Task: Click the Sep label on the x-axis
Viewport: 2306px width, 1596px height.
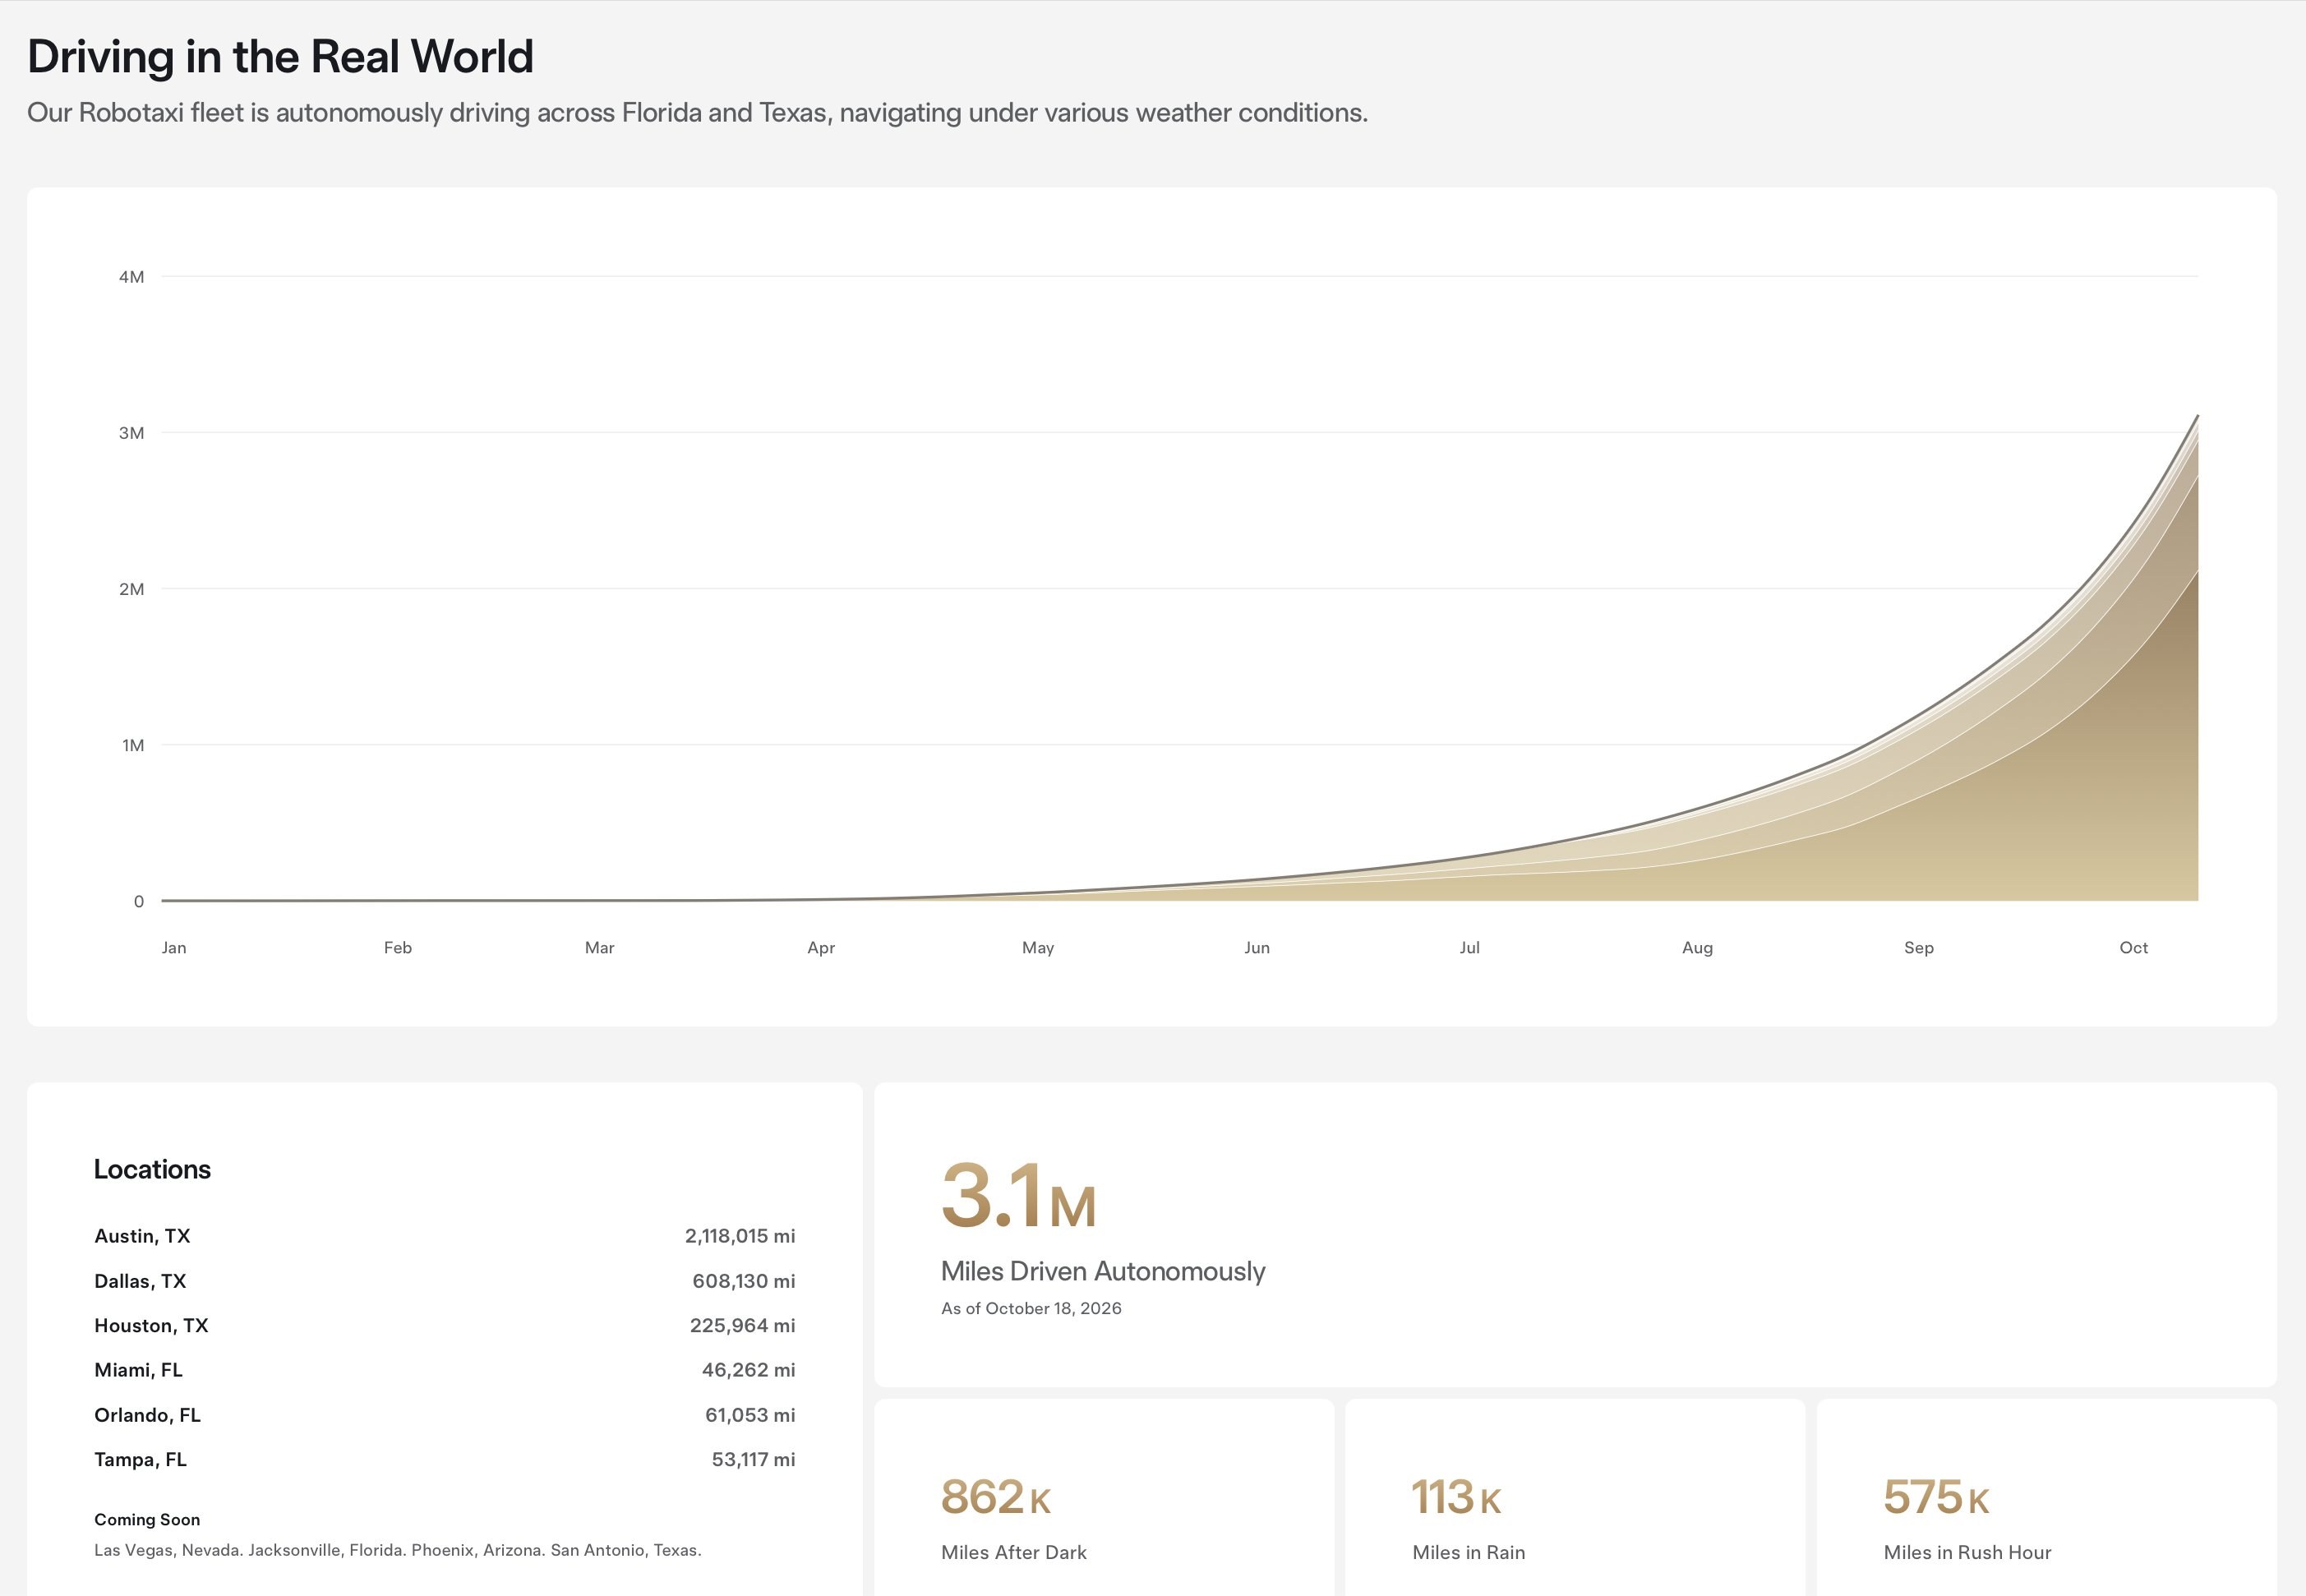Action: click(x=1918, y=947)
